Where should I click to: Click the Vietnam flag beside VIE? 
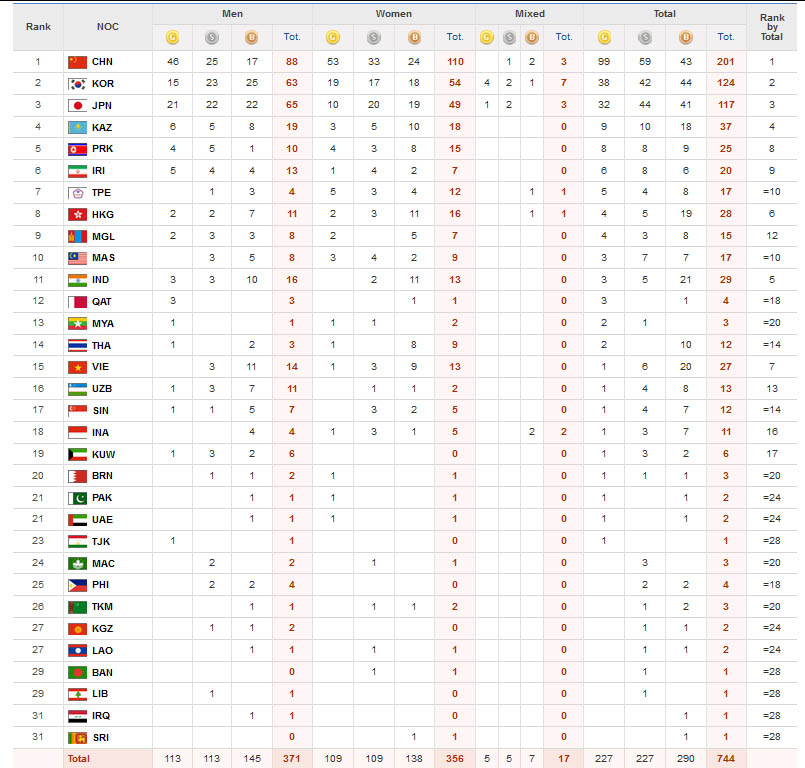[x=77, y=366]
